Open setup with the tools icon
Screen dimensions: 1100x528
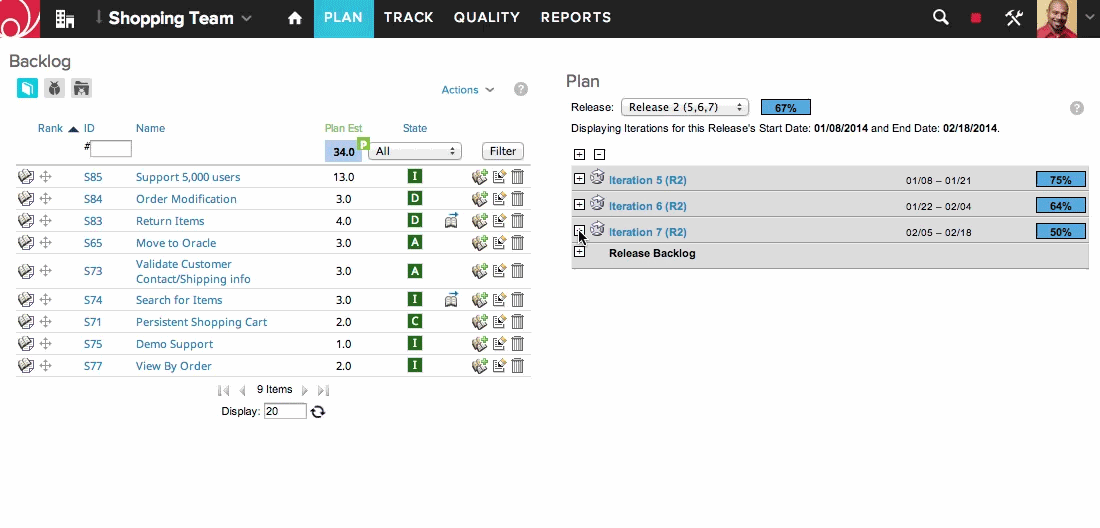click(x=1014, y=18)
